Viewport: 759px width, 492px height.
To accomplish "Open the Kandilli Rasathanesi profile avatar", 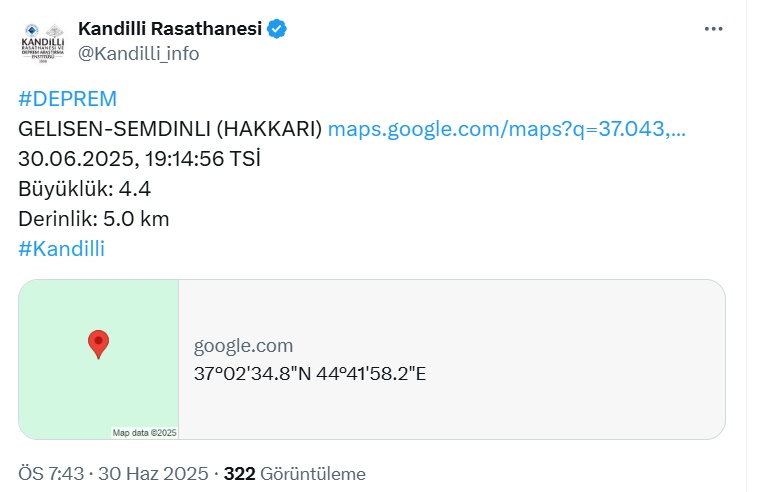I will [x=43, y=43].
